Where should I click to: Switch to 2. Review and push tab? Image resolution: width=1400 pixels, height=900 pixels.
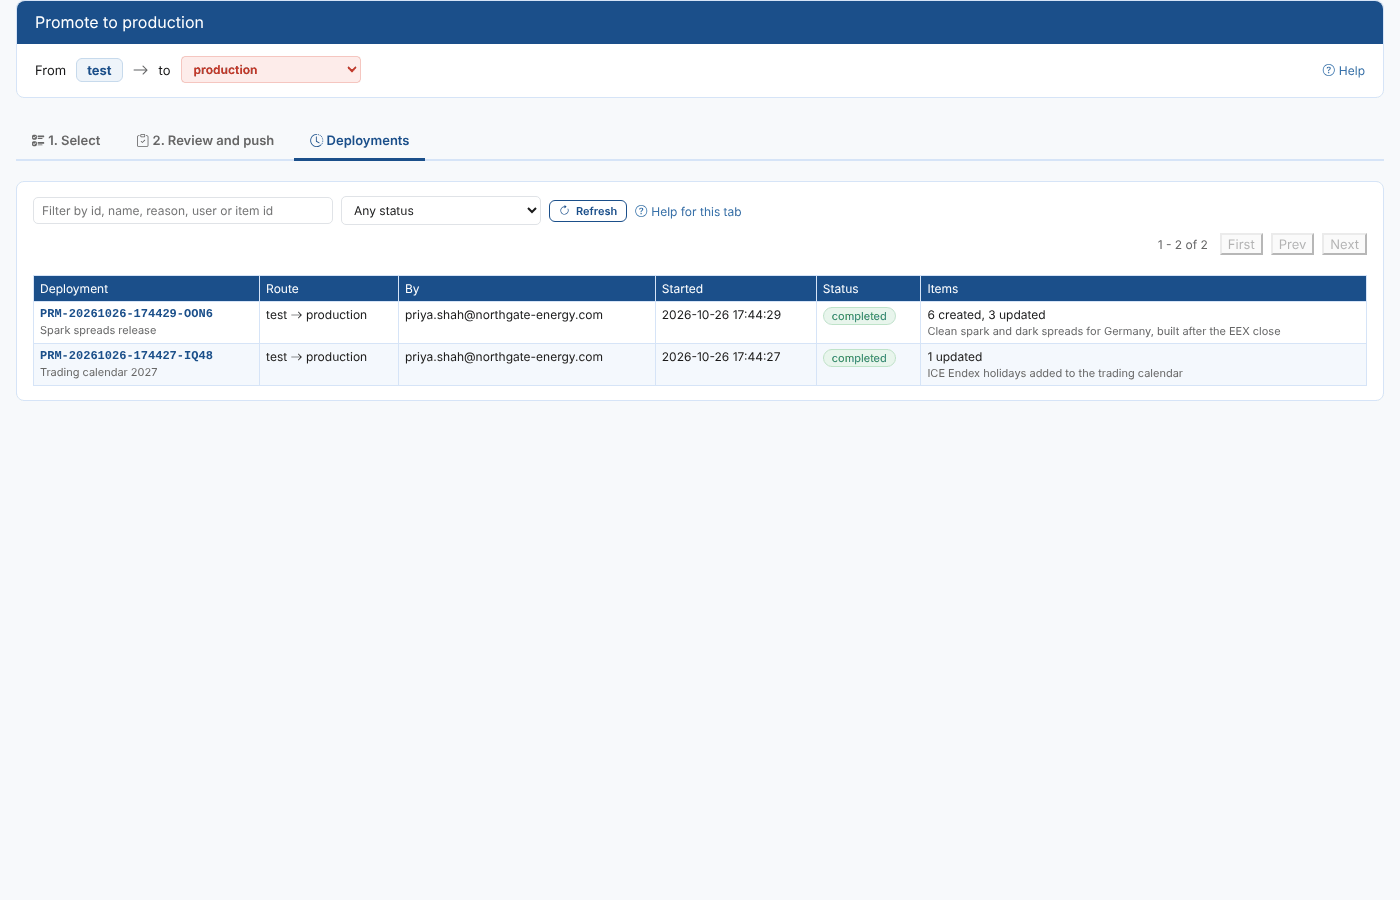click(x=205, y=141)
